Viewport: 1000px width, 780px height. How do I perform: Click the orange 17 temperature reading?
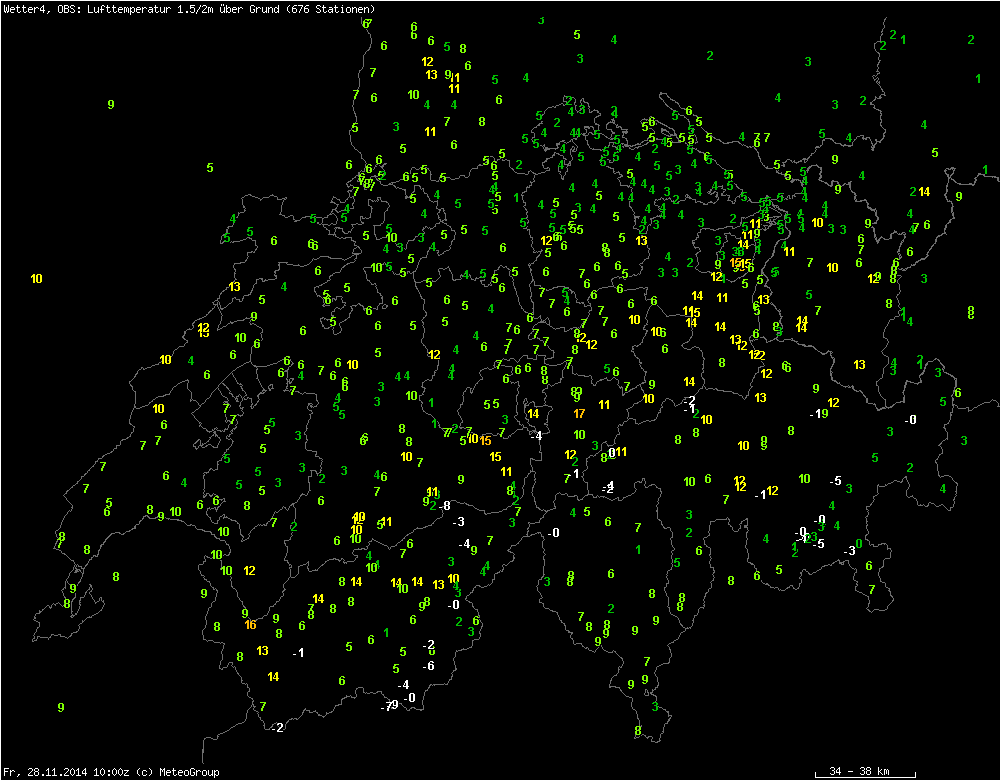coord(579,413)
